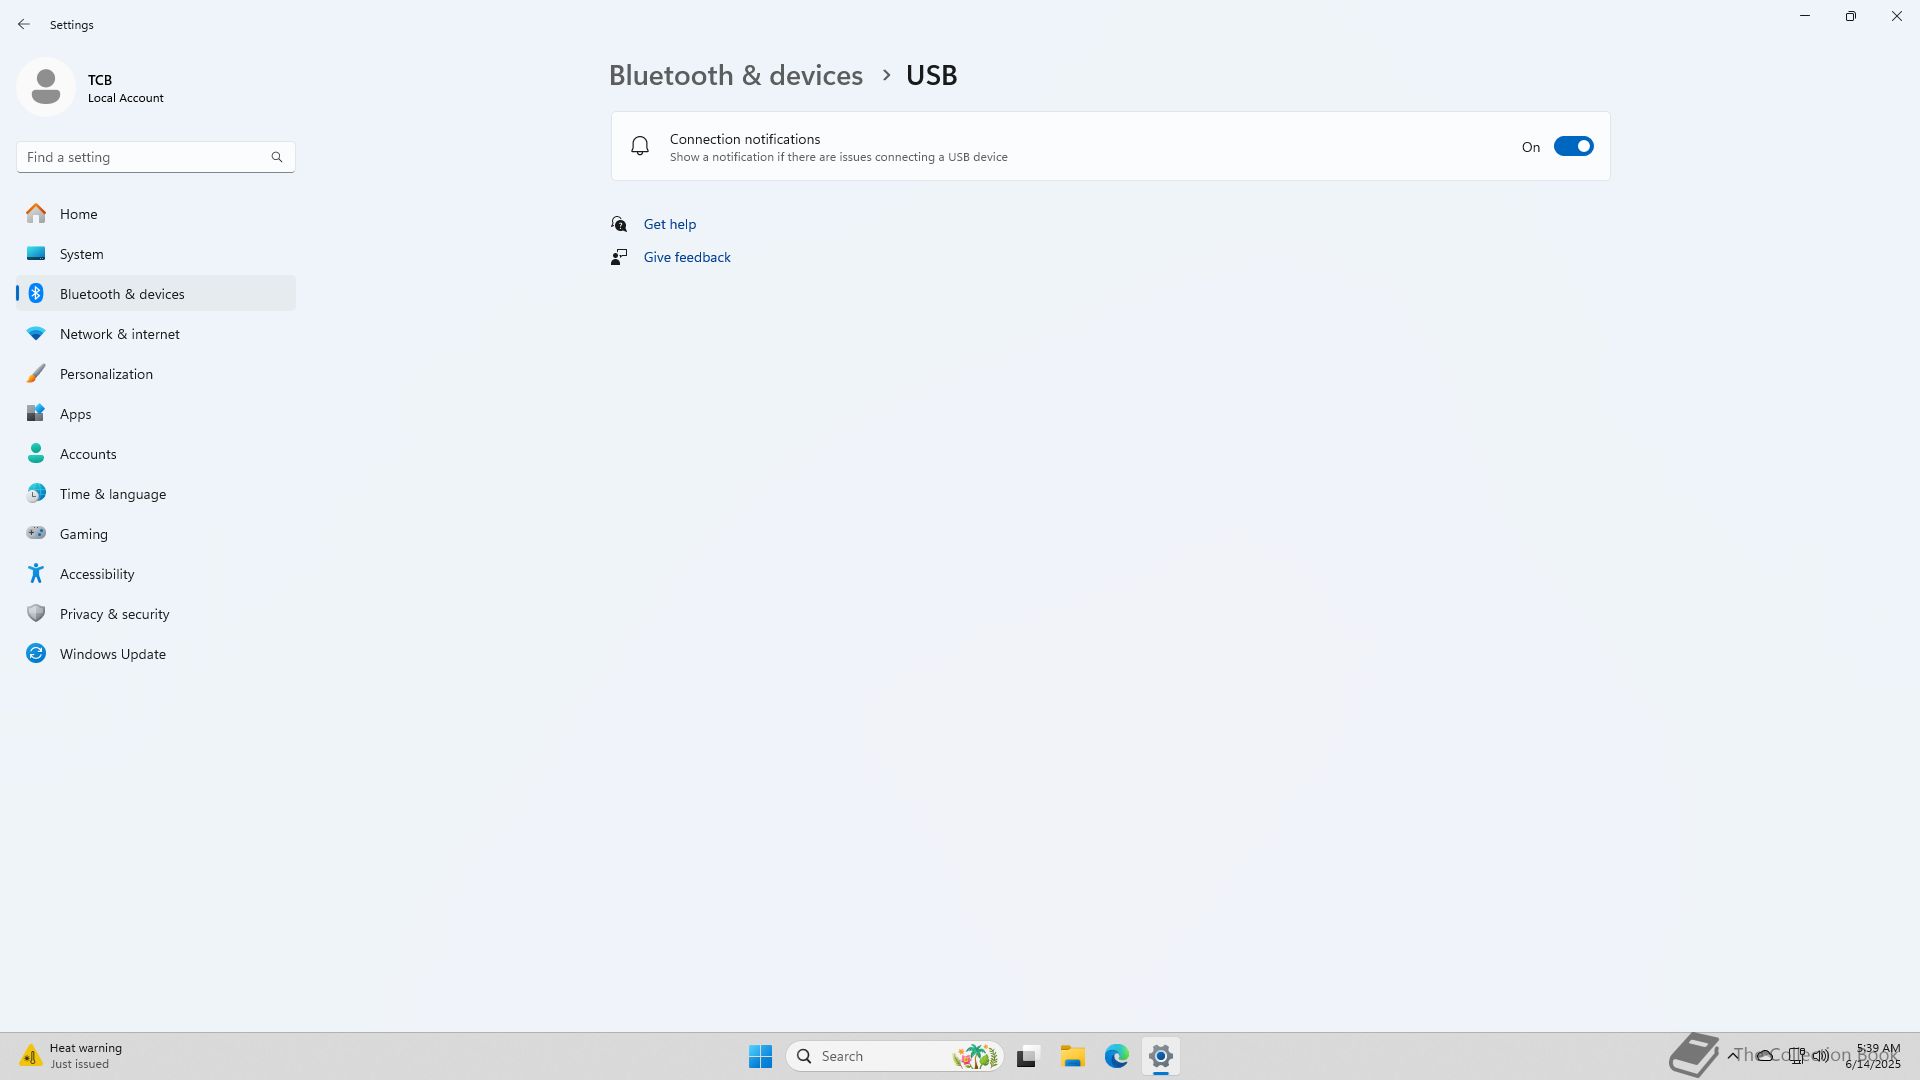Open the Apps settings category
Image resolution: width=1920 pixels, height=1080 pixels.
pos(75,414)
